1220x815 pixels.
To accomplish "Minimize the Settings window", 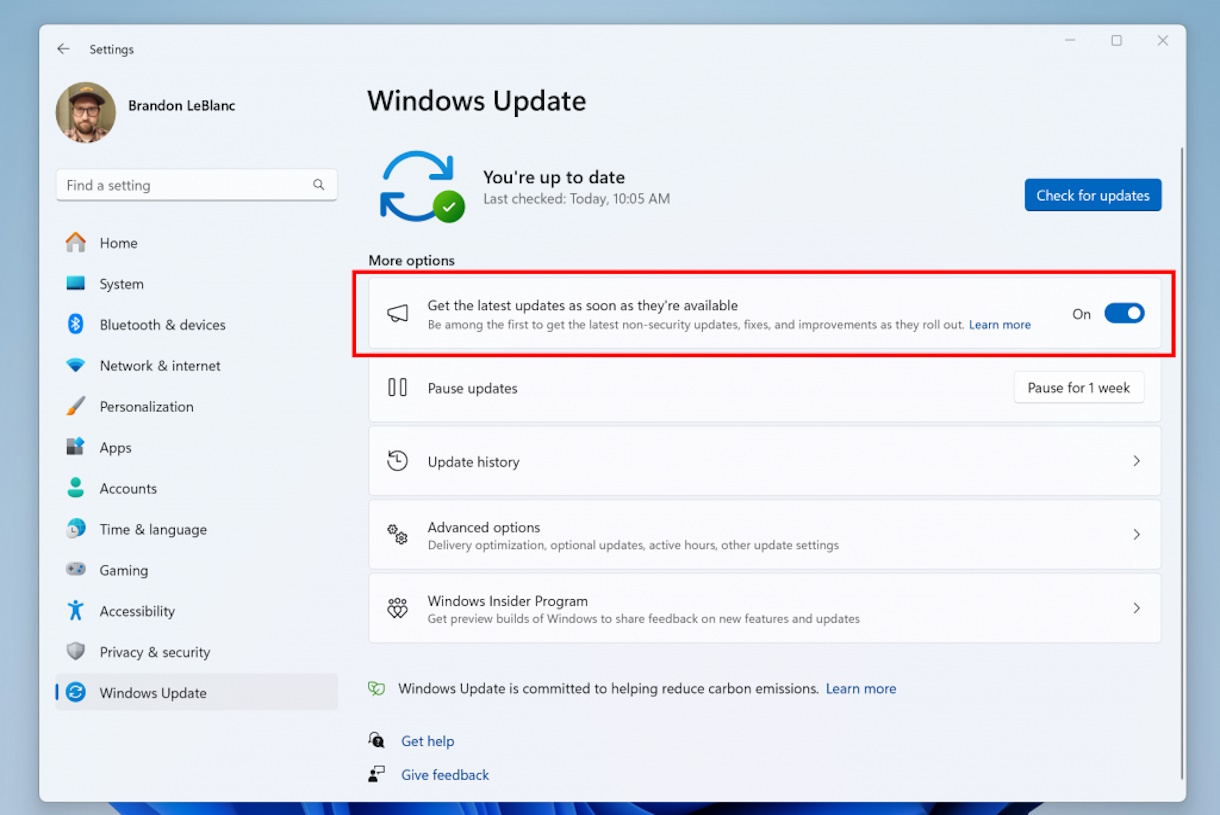I will (1070, 41).
